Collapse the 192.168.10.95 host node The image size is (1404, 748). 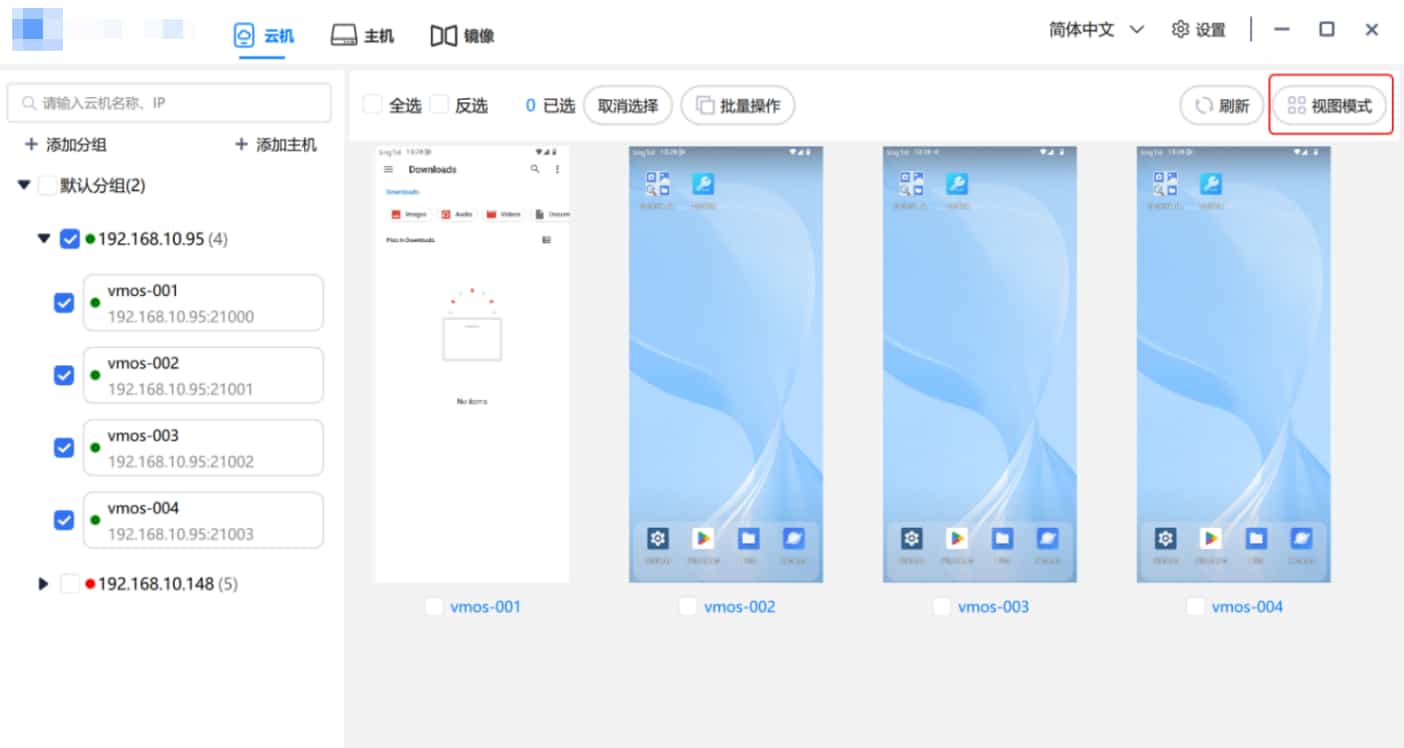pos(43,239)
